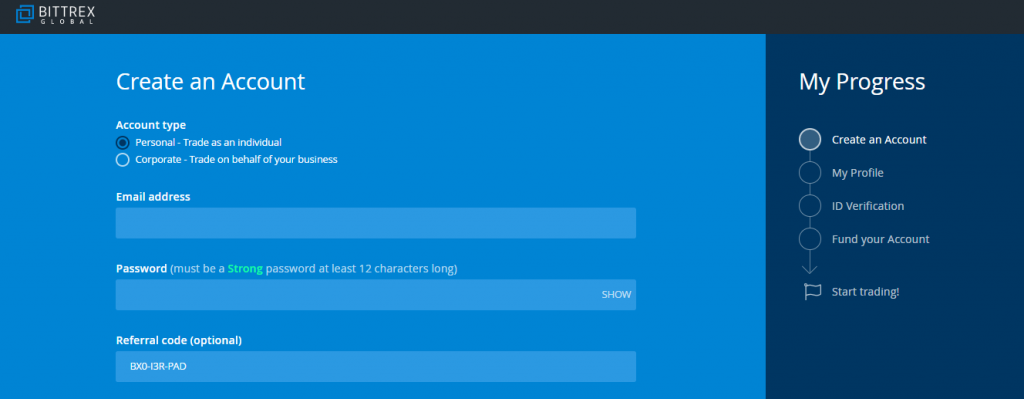Open the My Profile step label
Viewport: 1024px width, 399px height.
point(857,173)
